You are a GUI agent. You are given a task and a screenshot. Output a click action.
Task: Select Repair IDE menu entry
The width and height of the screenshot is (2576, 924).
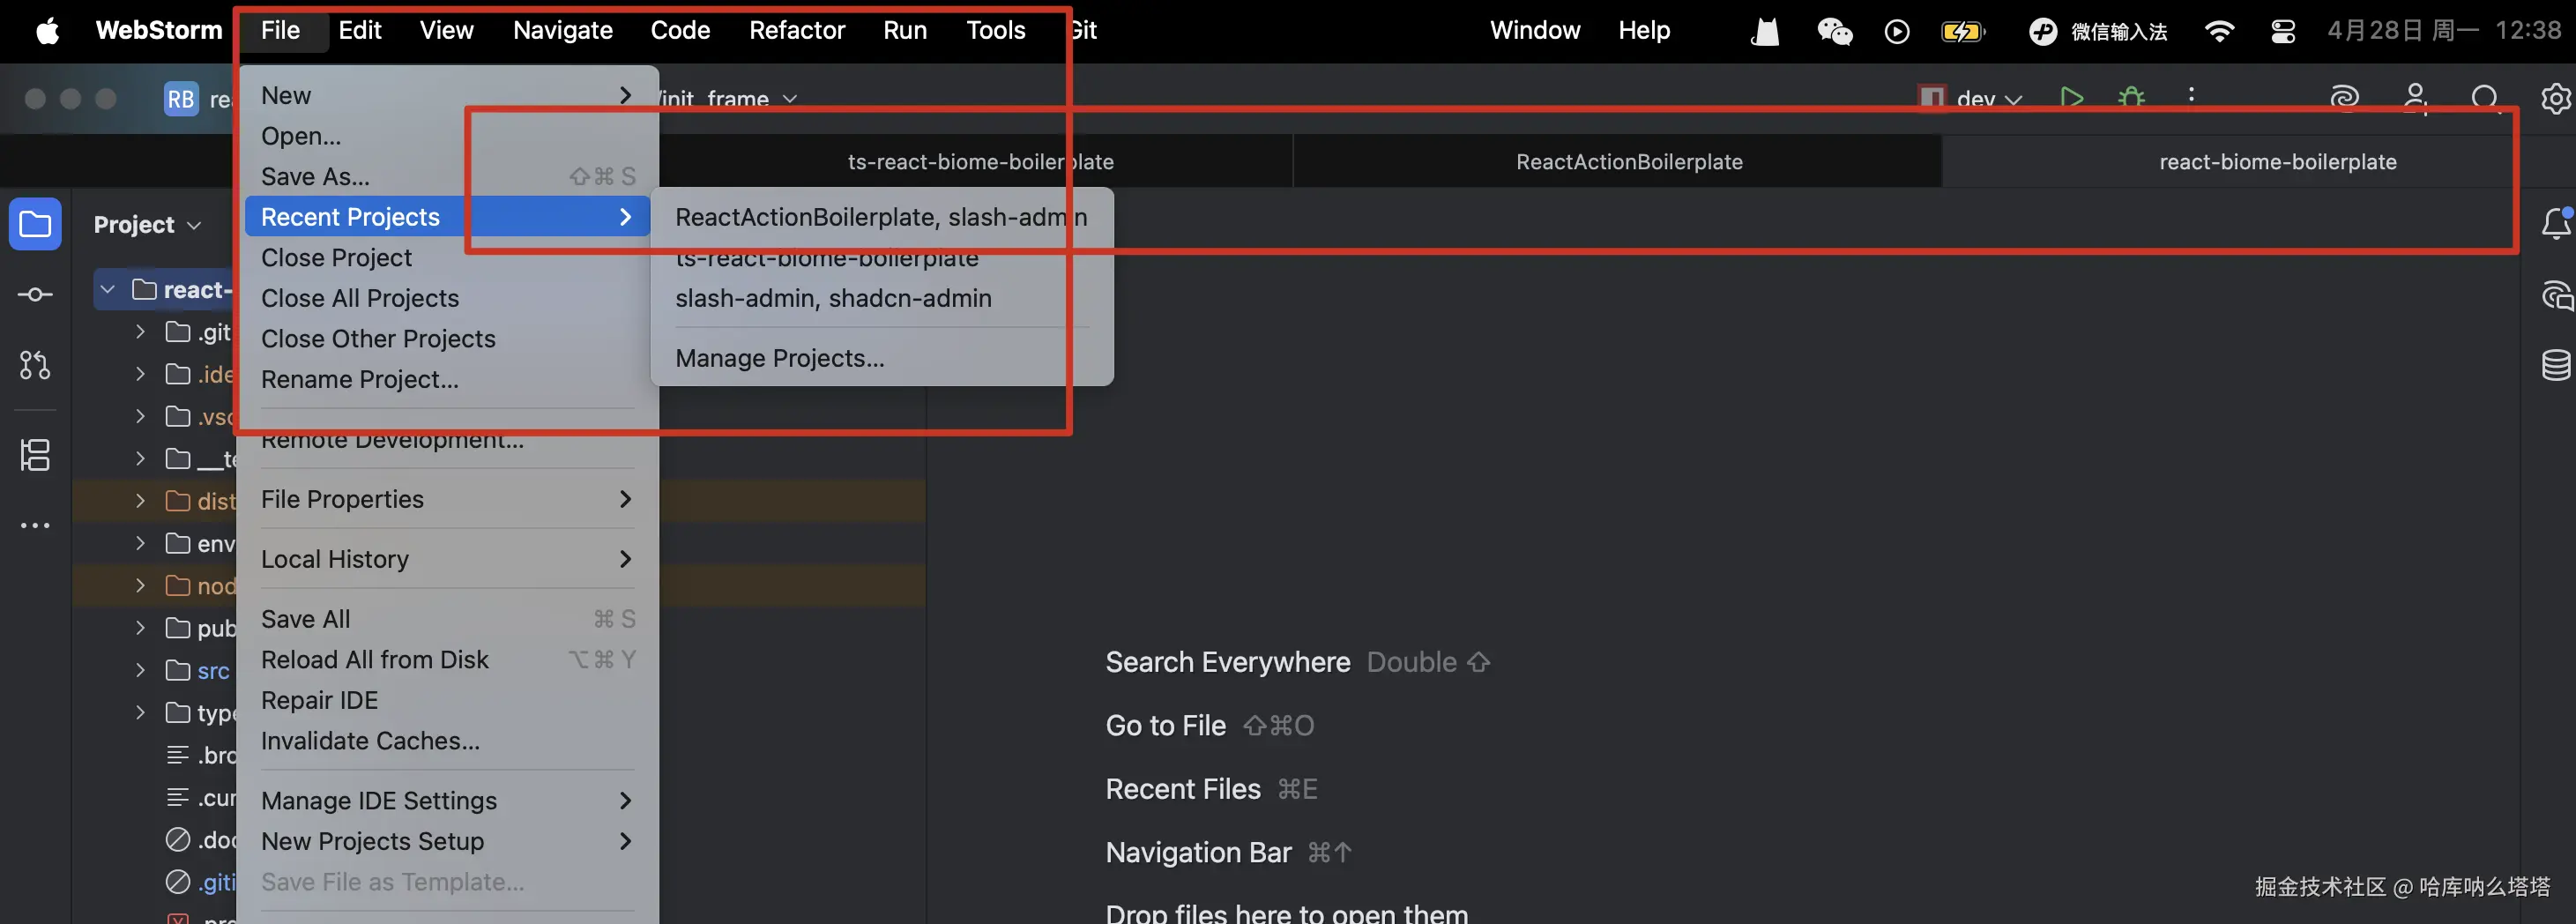[x=447, y=701]
